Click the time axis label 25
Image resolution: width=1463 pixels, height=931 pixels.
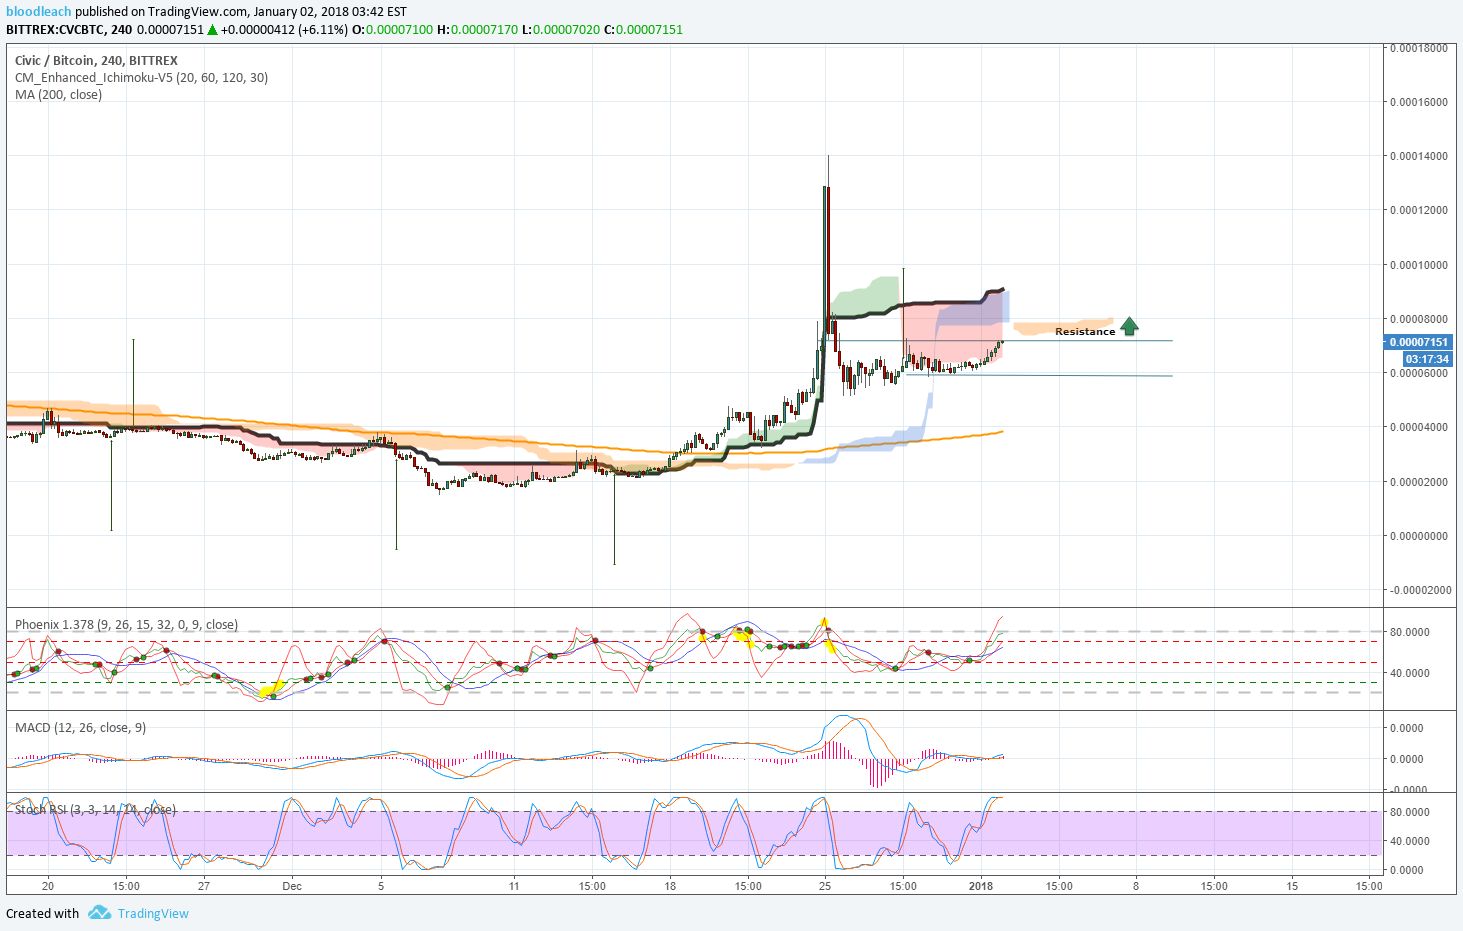(x=825, y=886)
